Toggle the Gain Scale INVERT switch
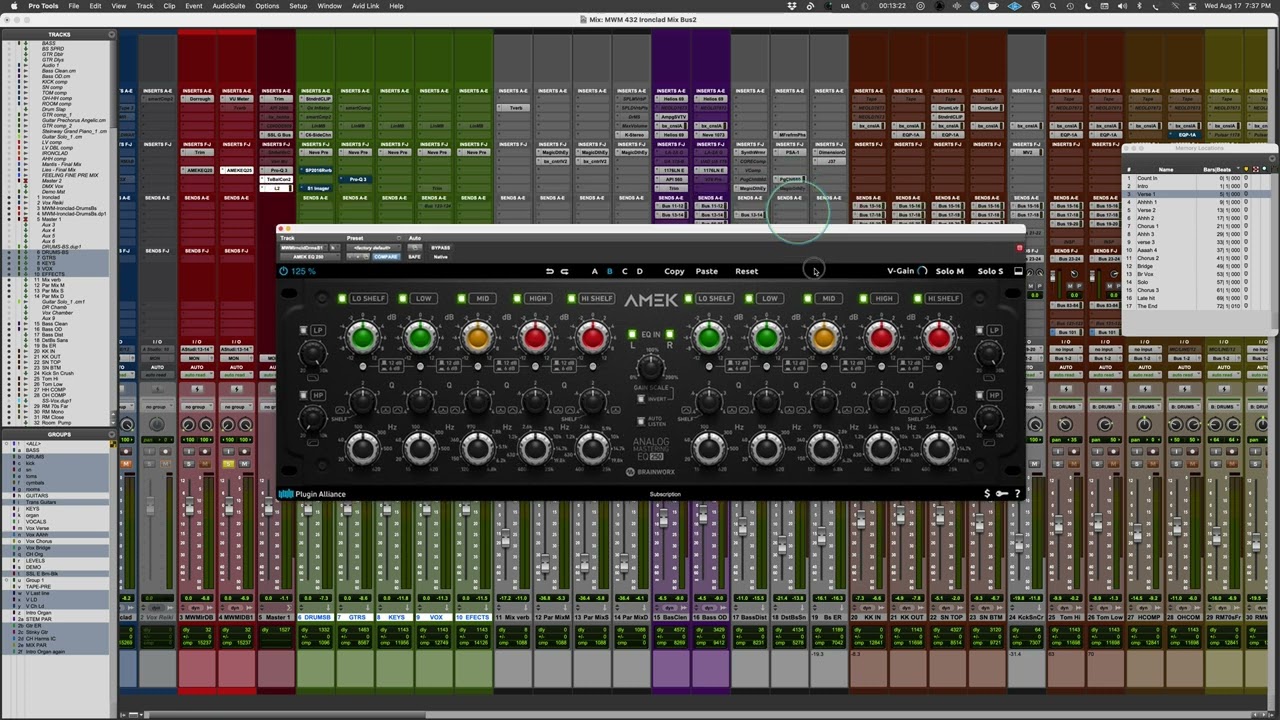 pyautogui.click(x=641, y=398)
